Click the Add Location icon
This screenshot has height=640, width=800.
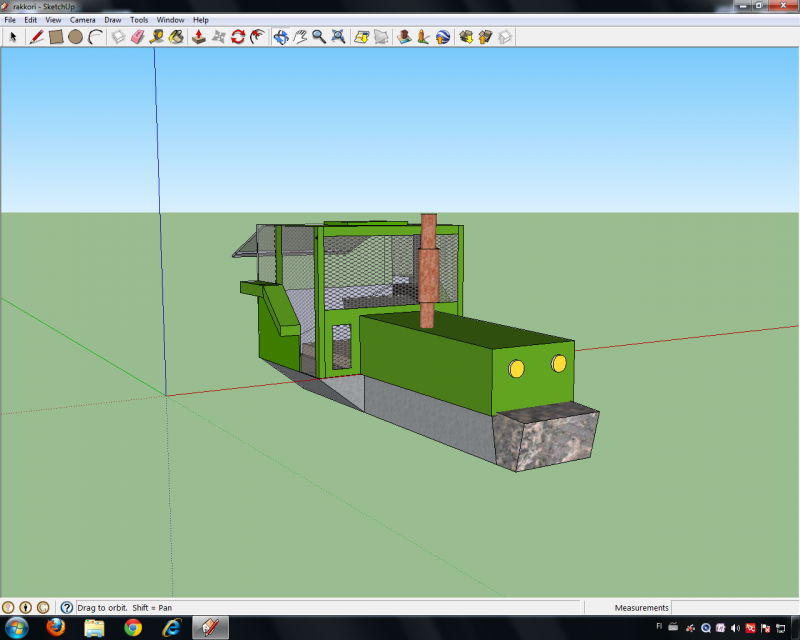(x=362, y=37)
